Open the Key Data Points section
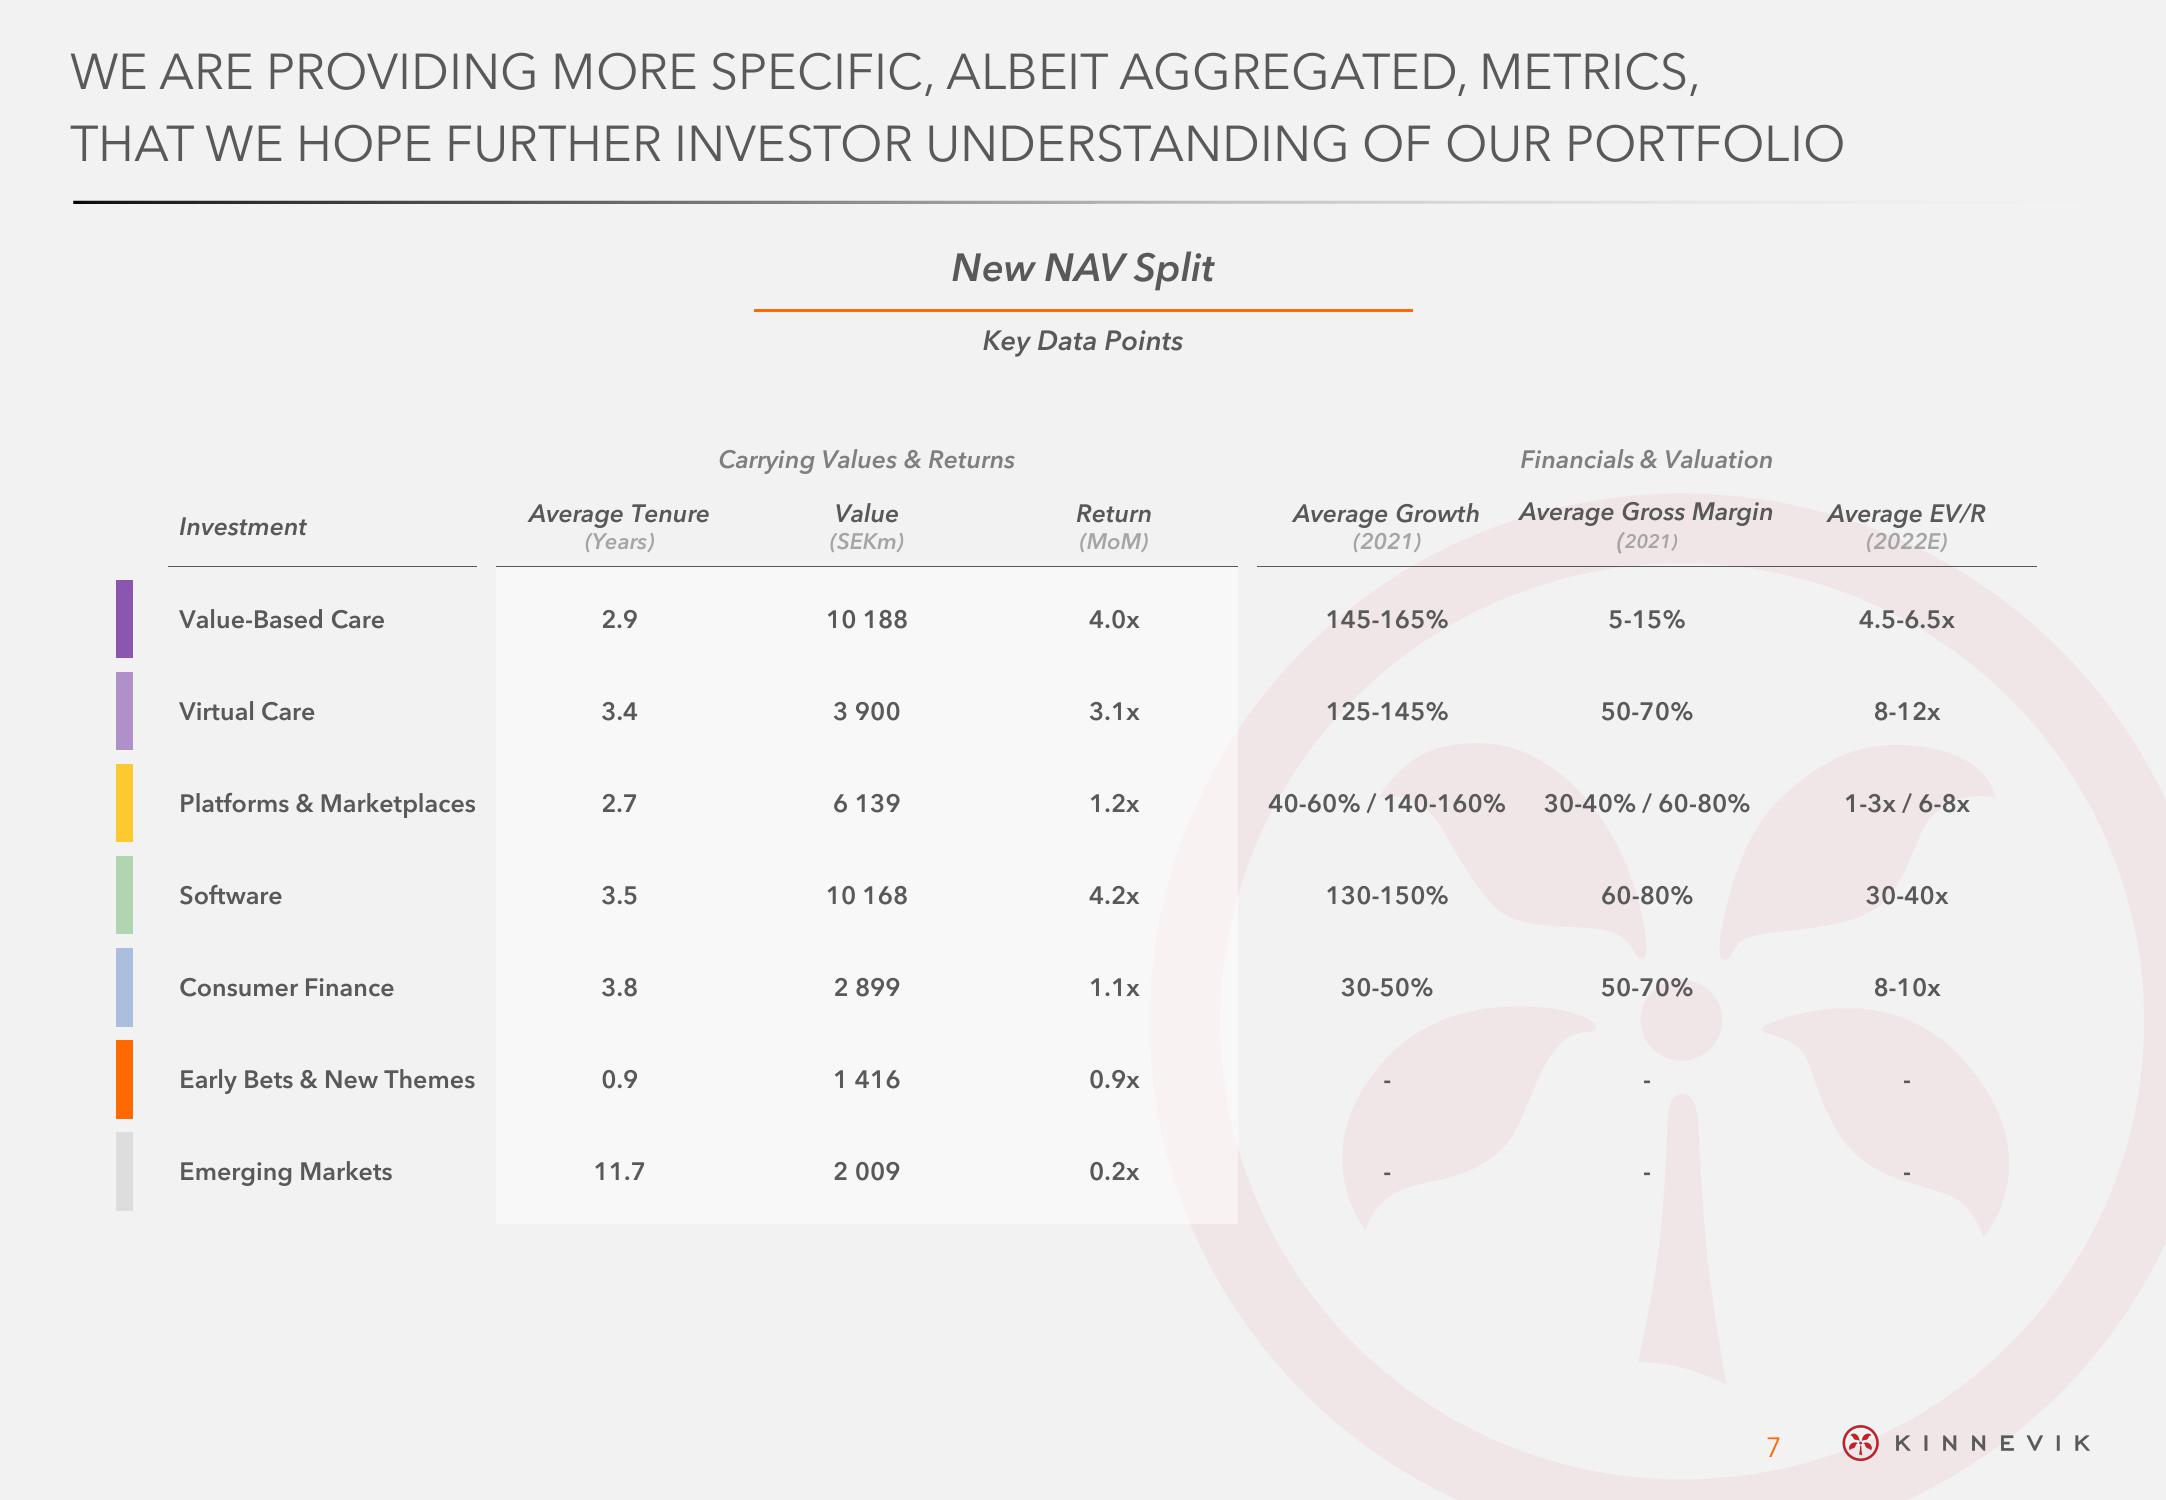Screen dimensions: 2166x1500 (1081, 361)
